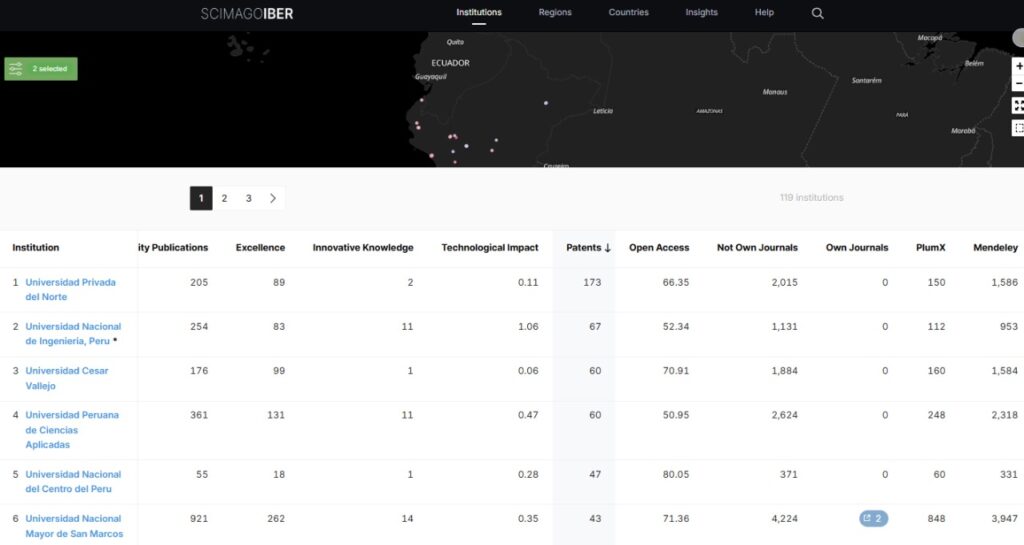Sort table by Open Access column
1024x545 pixels.
click(658, 248)
